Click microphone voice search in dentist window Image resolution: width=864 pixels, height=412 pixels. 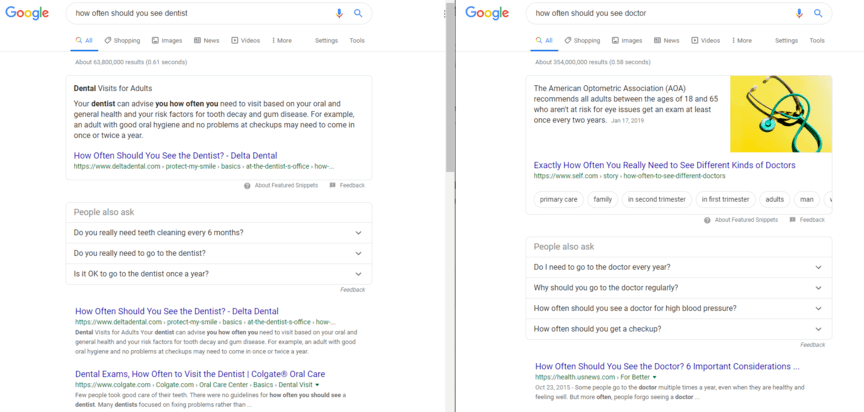point(339,13)
